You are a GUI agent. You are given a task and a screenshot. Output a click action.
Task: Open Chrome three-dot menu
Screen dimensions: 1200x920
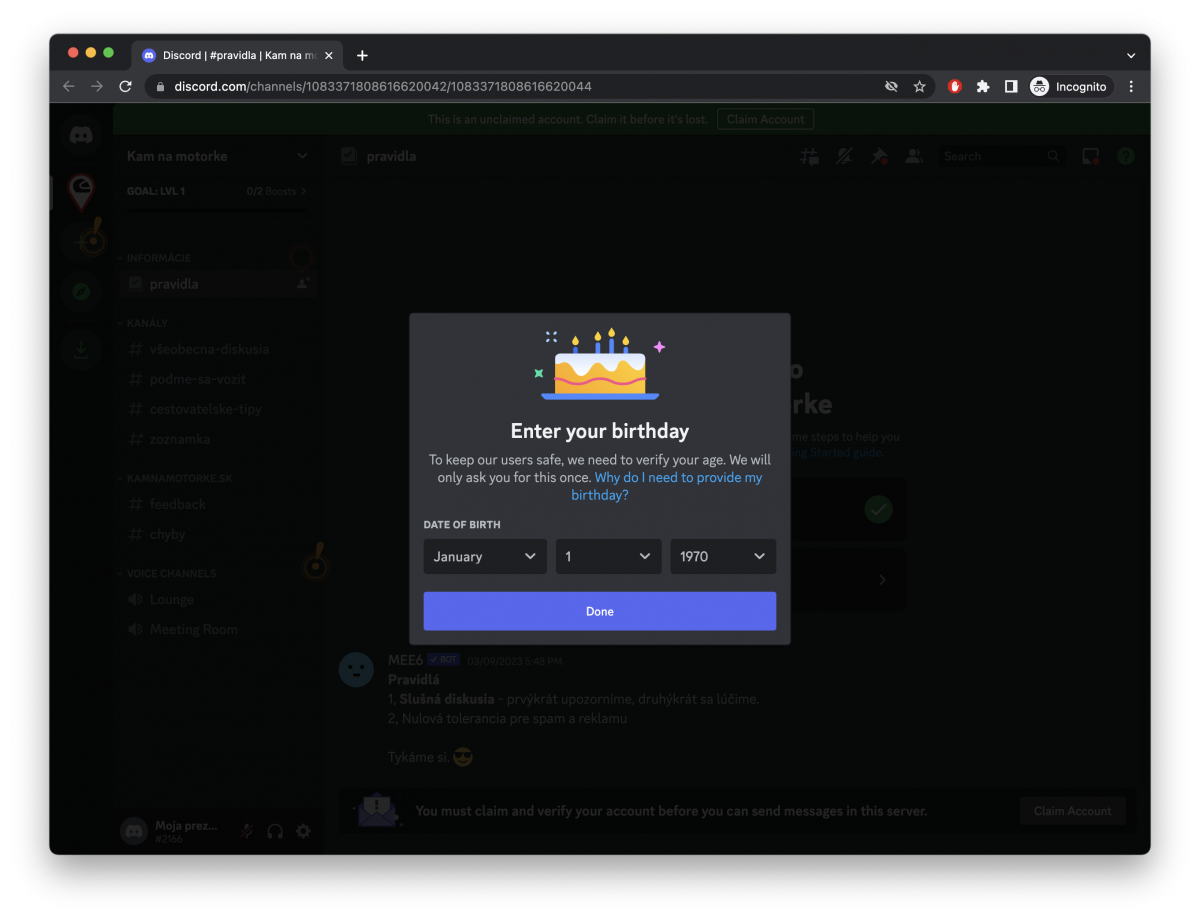point(1131,87)
